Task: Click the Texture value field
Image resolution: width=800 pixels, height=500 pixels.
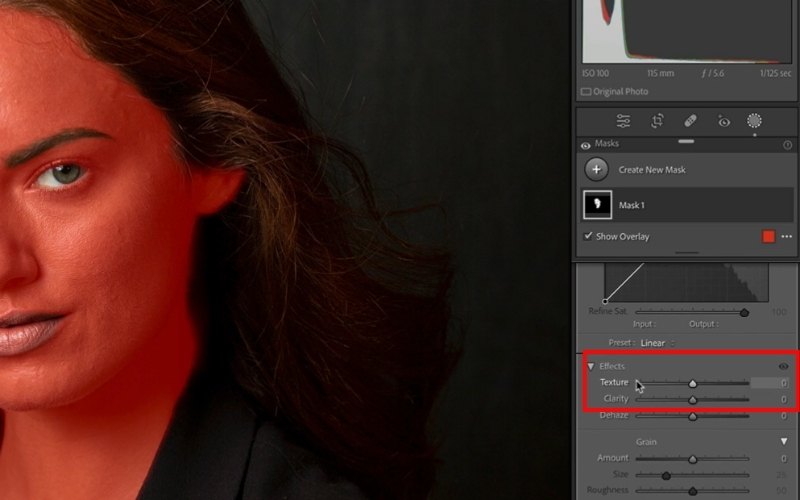Action: [769, 383]
